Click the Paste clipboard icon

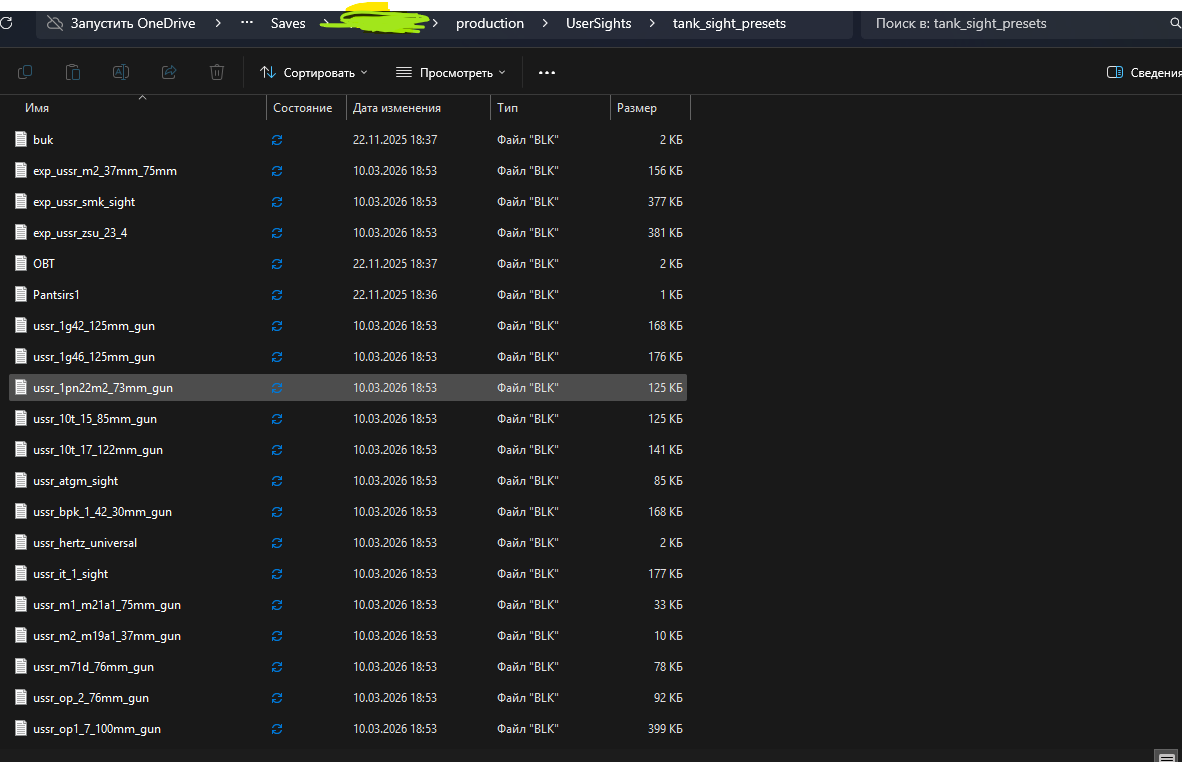(x=73, y=72)
